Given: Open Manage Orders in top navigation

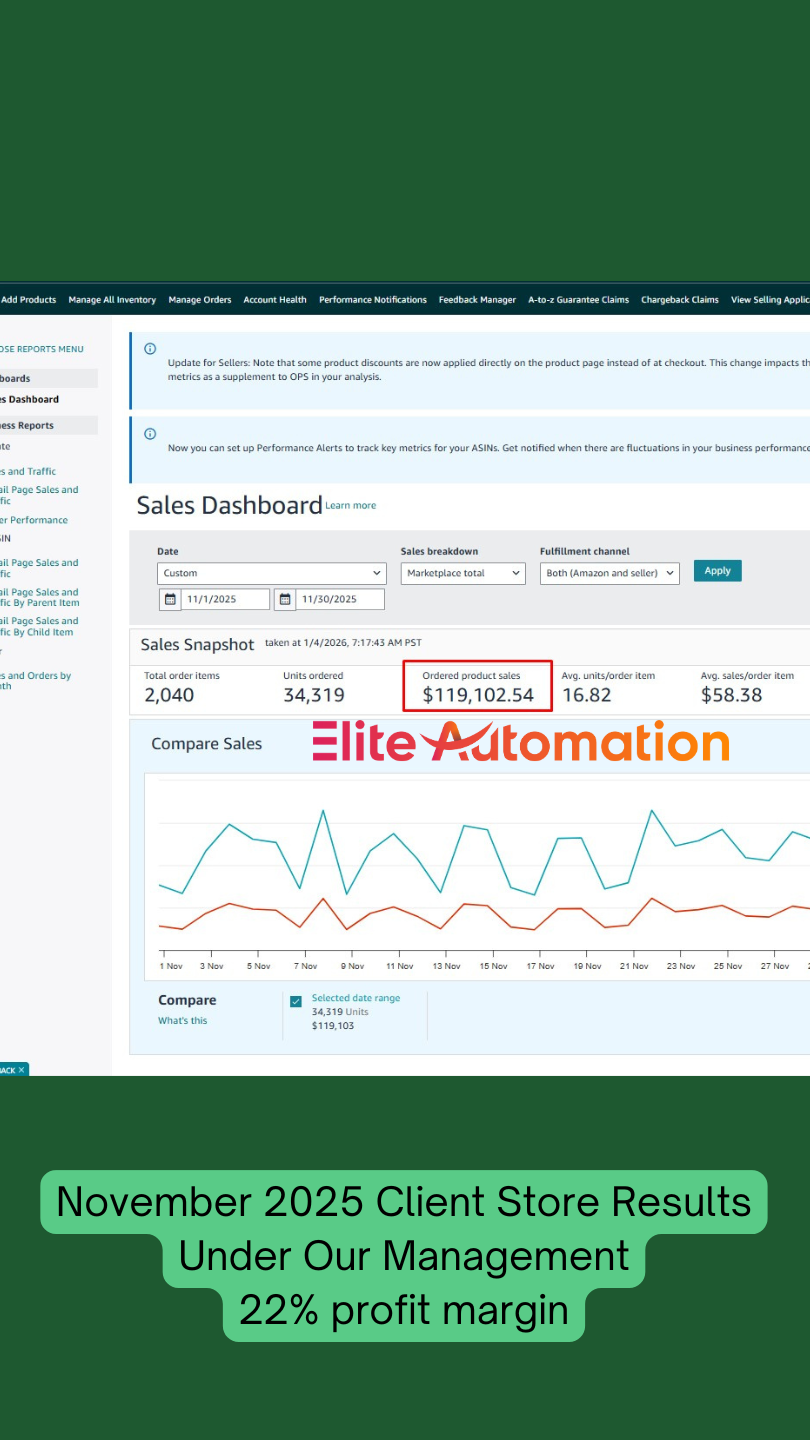Looking at the screenshot, I should click(200, 300).
